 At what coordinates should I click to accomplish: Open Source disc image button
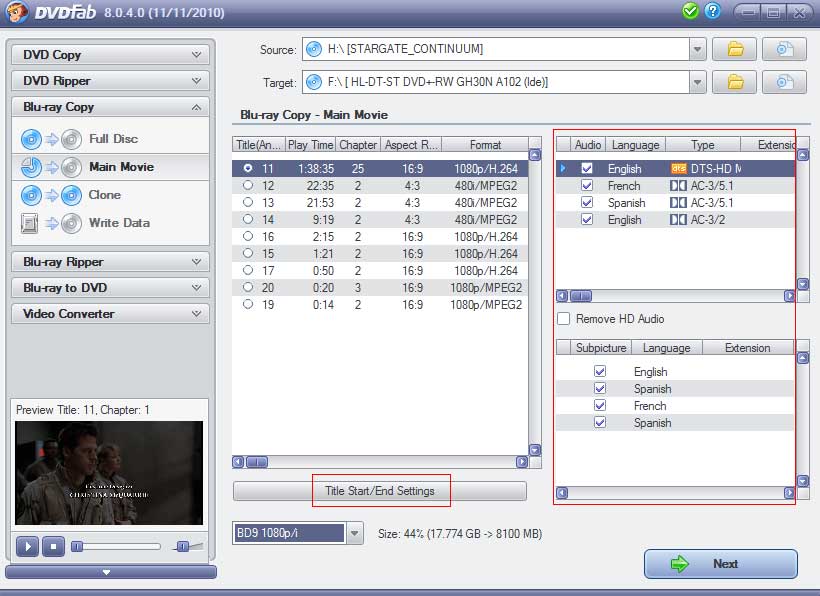[784, 50]
